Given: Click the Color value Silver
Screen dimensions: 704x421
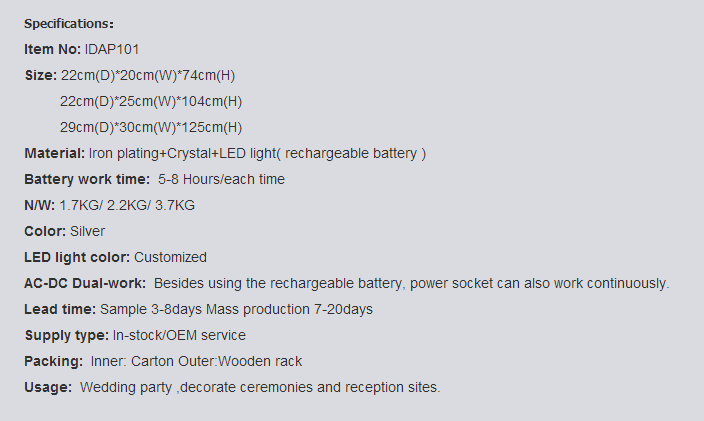Looking at the screenshot, I should pos(88,232).
